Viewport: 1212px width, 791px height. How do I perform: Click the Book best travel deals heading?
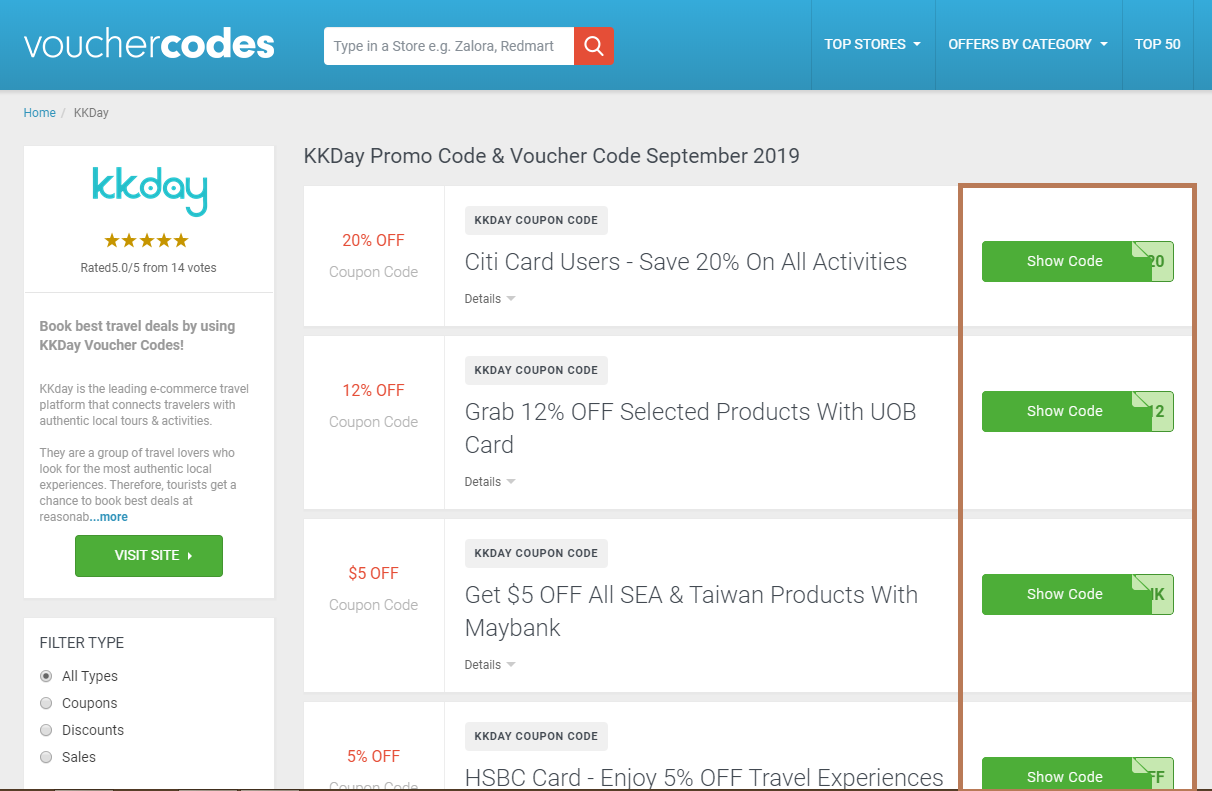point(137,336)
